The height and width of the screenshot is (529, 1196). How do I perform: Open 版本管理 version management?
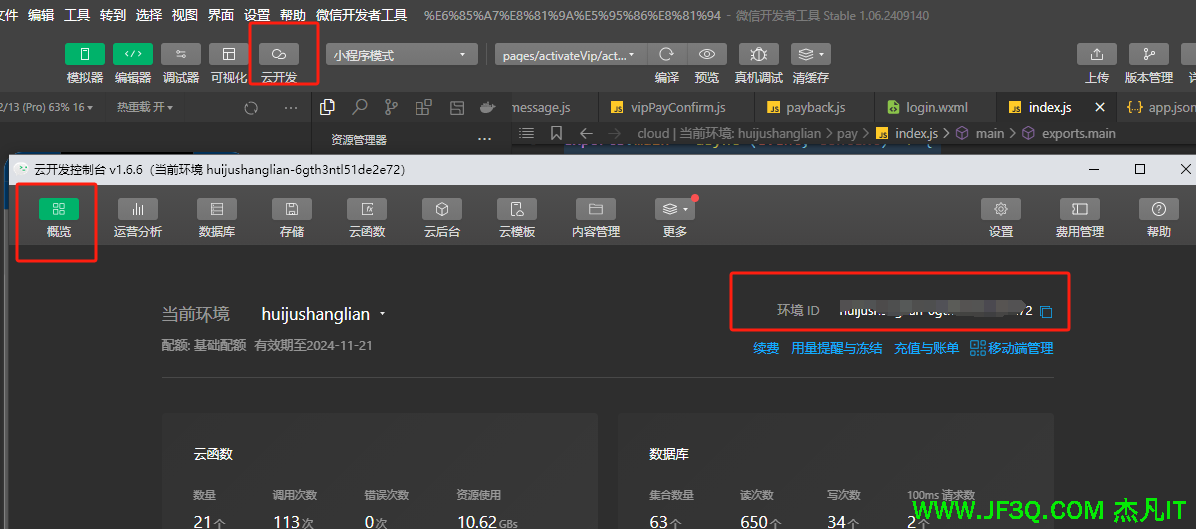pos(1149,54)
